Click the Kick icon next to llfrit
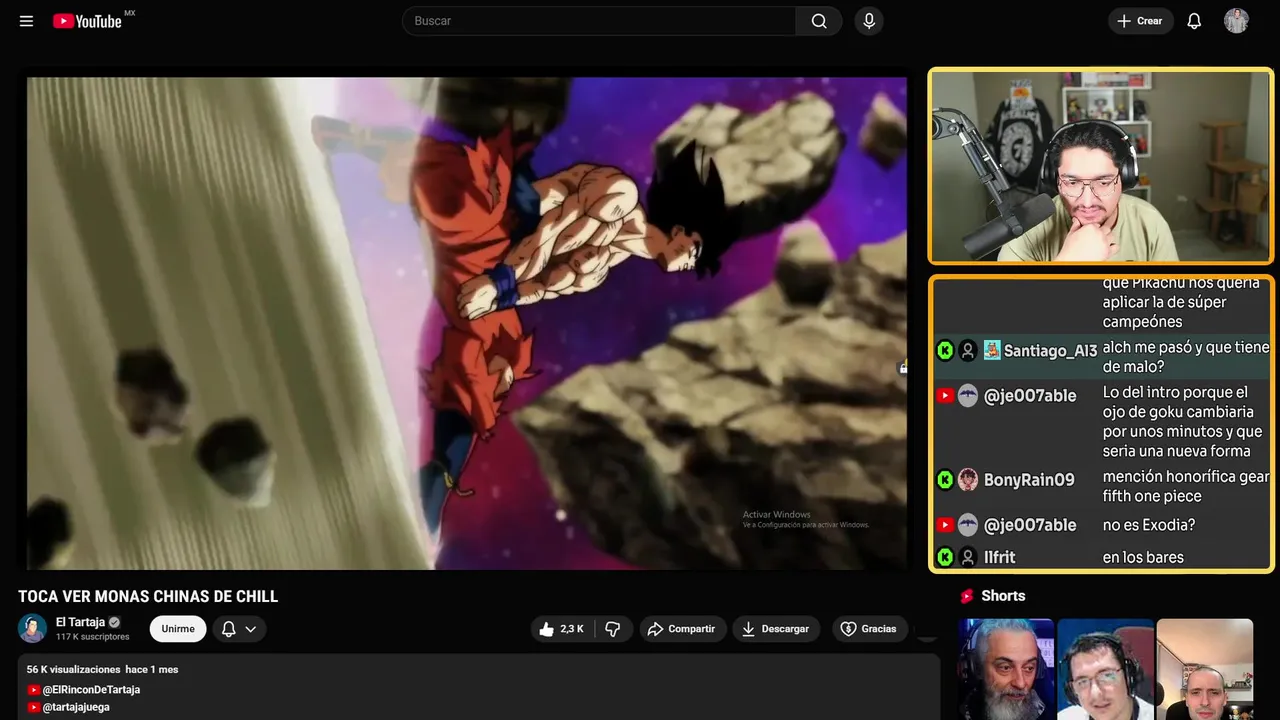Viewport: 1280px width, 720px height. (x=945, y=557)
